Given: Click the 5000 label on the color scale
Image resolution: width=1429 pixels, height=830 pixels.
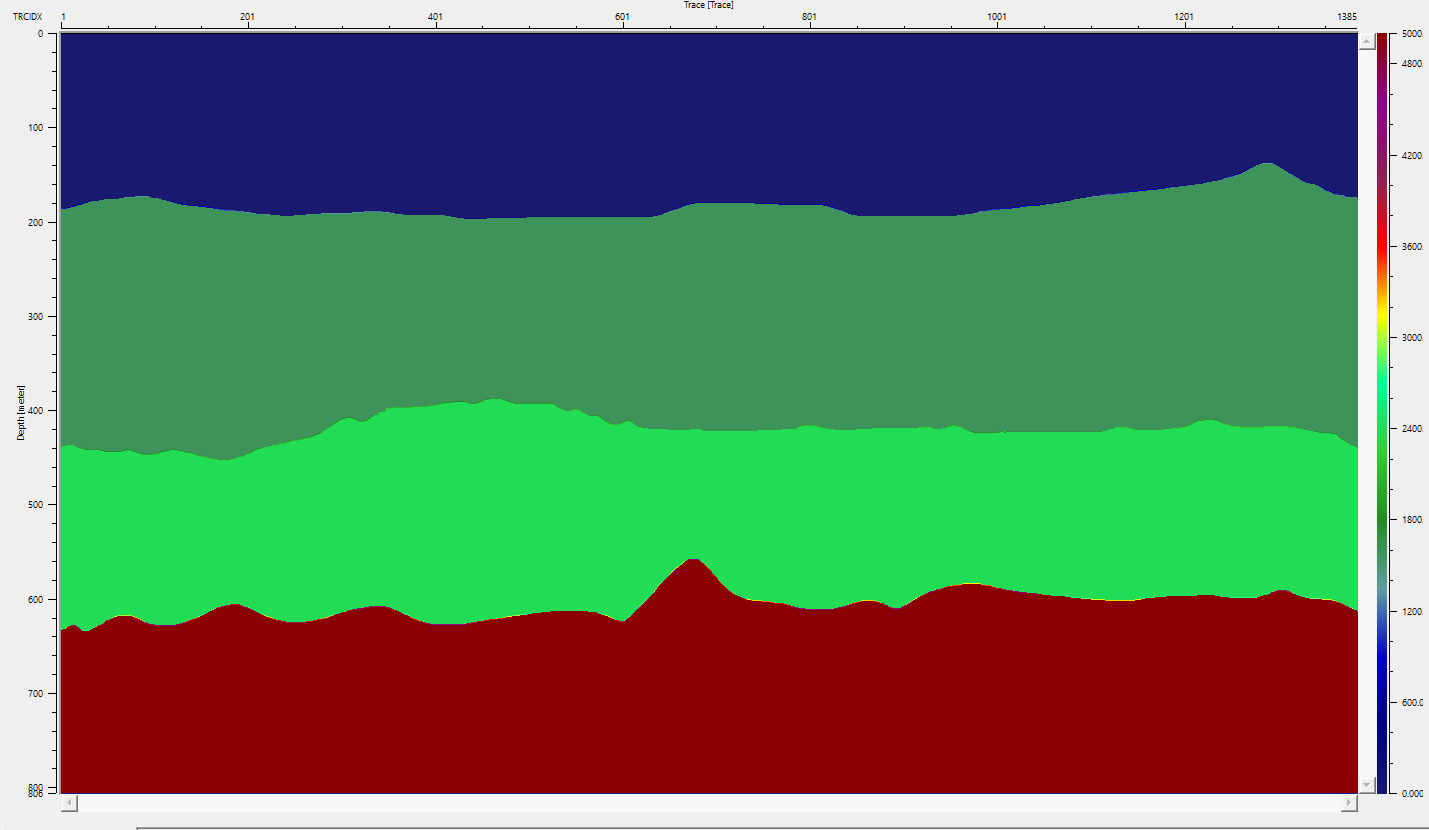Looking at the screenshot, I should click(1413, 34).
